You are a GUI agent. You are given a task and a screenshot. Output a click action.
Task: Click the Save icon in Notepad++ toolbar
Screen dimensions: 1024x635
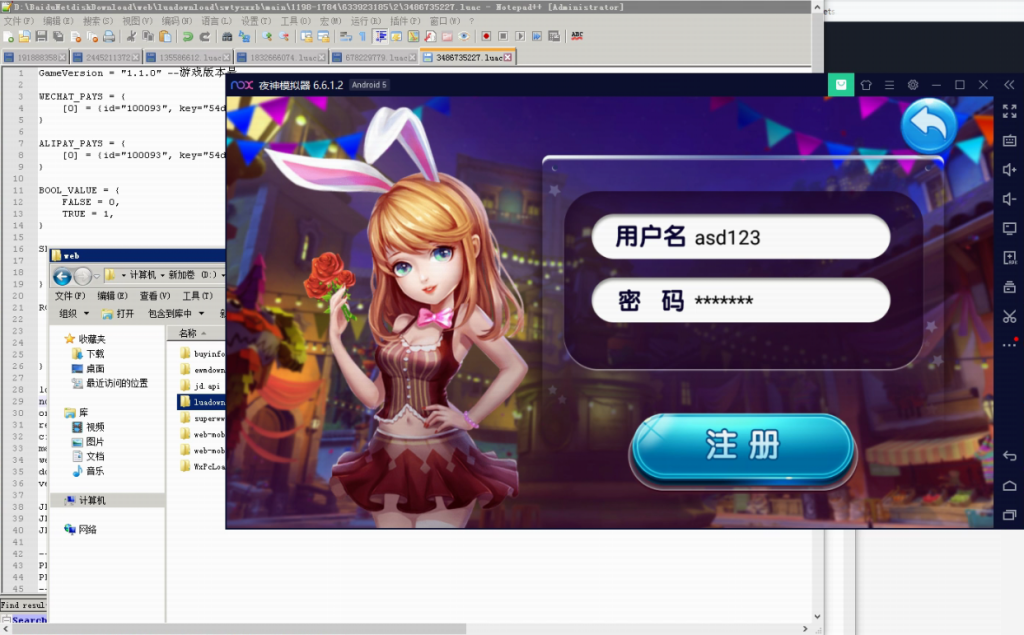click(x=41, y=37)
